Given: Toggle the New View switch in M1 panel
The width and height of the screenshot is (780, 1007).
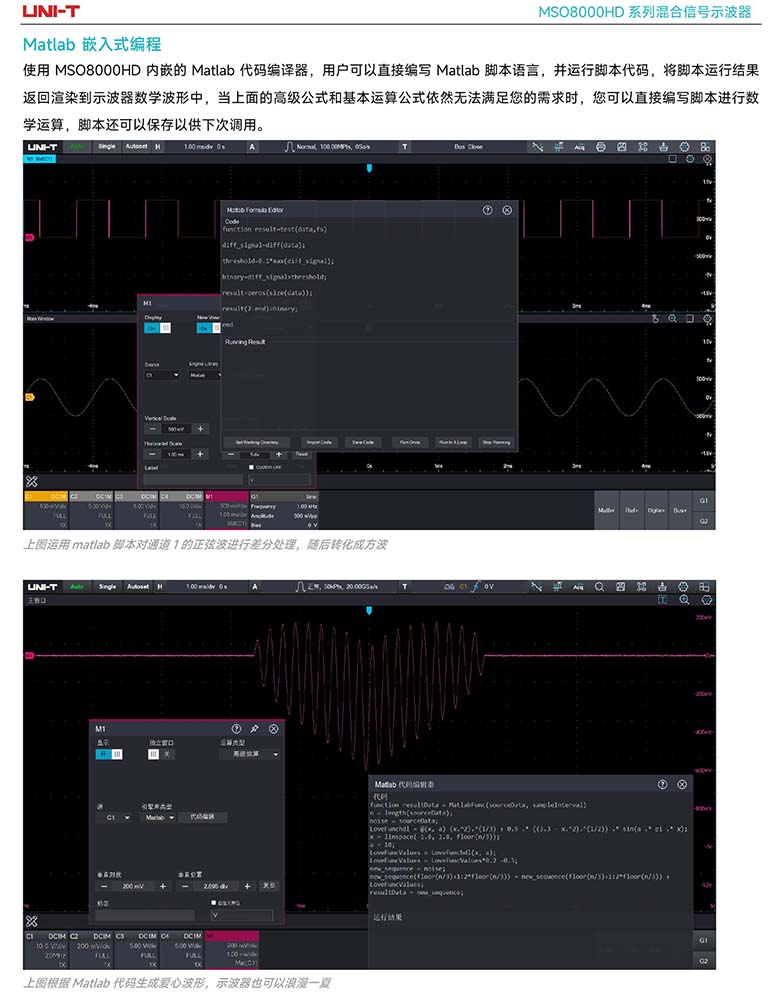Looking at the screenshot, I should pos(210,327).
